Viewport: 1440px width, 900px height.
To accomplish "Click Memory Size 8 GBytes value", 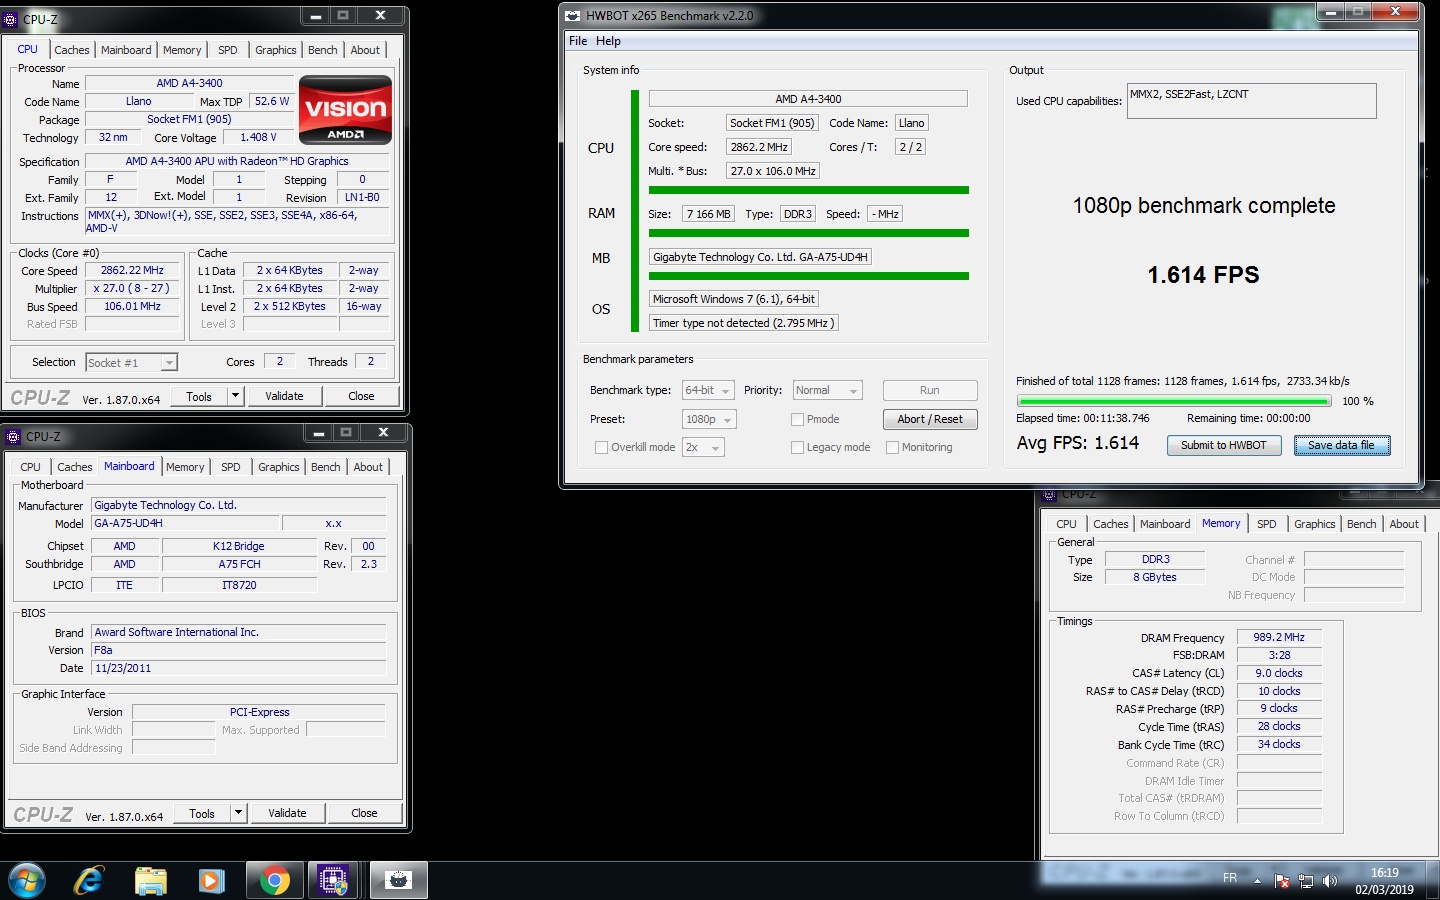I will click(1155, 577).
